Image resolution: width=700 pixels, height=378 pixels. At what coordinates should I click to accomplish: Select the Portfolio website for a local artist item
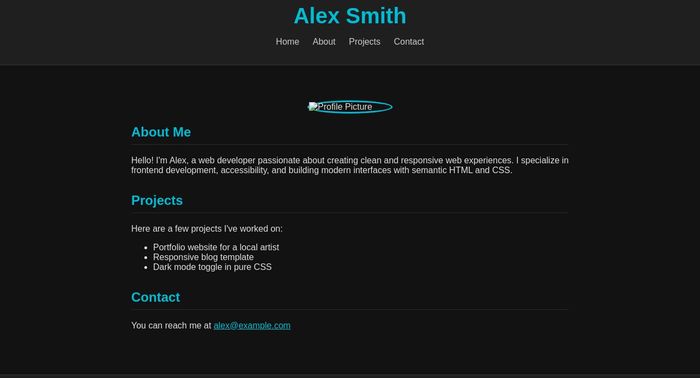pyautogui.click(x=216, y=247)
